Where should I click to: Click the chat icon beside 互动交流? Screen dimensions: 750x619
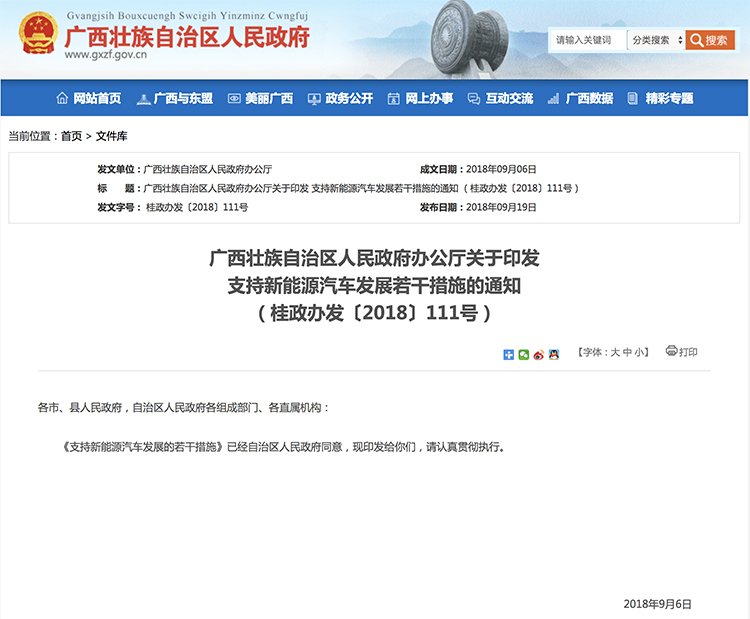[x=474, y=99]
